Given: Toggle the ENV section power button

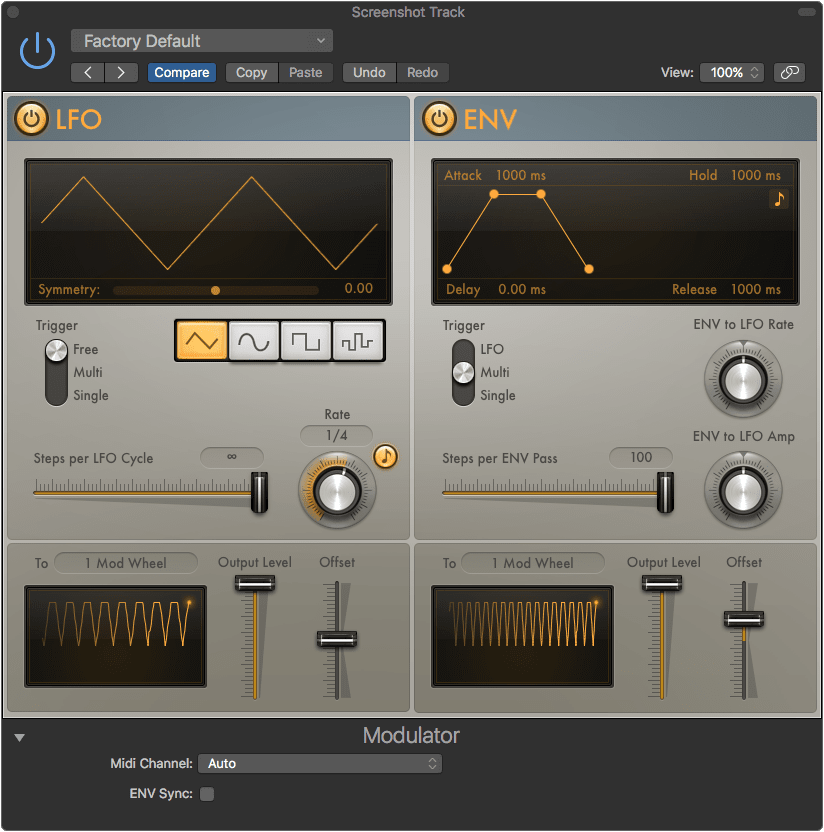Looking at the screenshot, I should 438,118.
